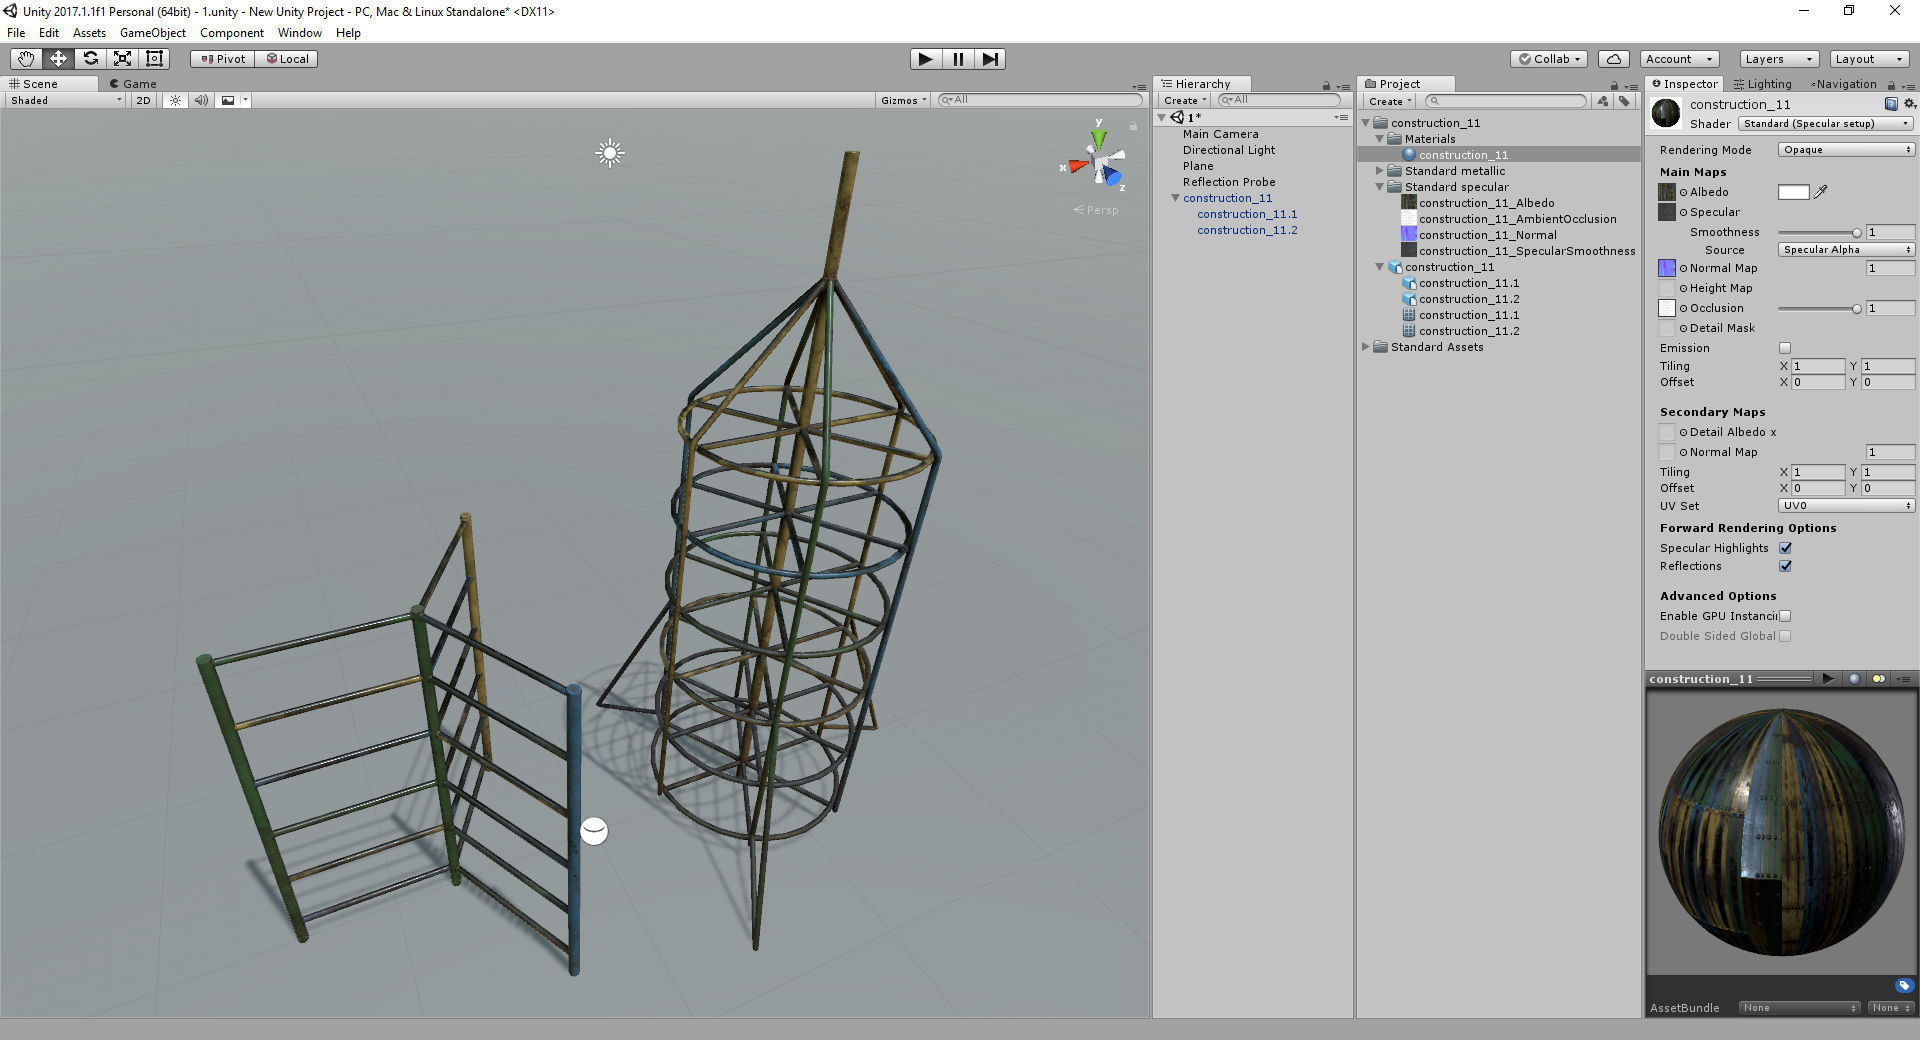Switch to the Lighting tab
The width and height of the screenshot is (1920, 1040).
click(x=1763, y=84)
